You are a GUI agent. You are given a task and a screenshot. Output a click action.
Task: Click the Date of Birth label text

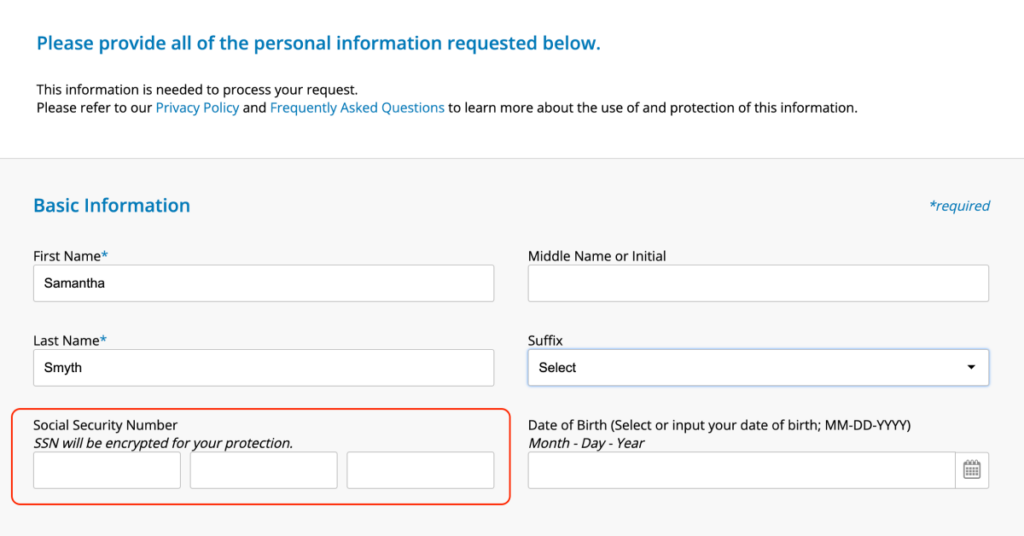coord(719,426)
